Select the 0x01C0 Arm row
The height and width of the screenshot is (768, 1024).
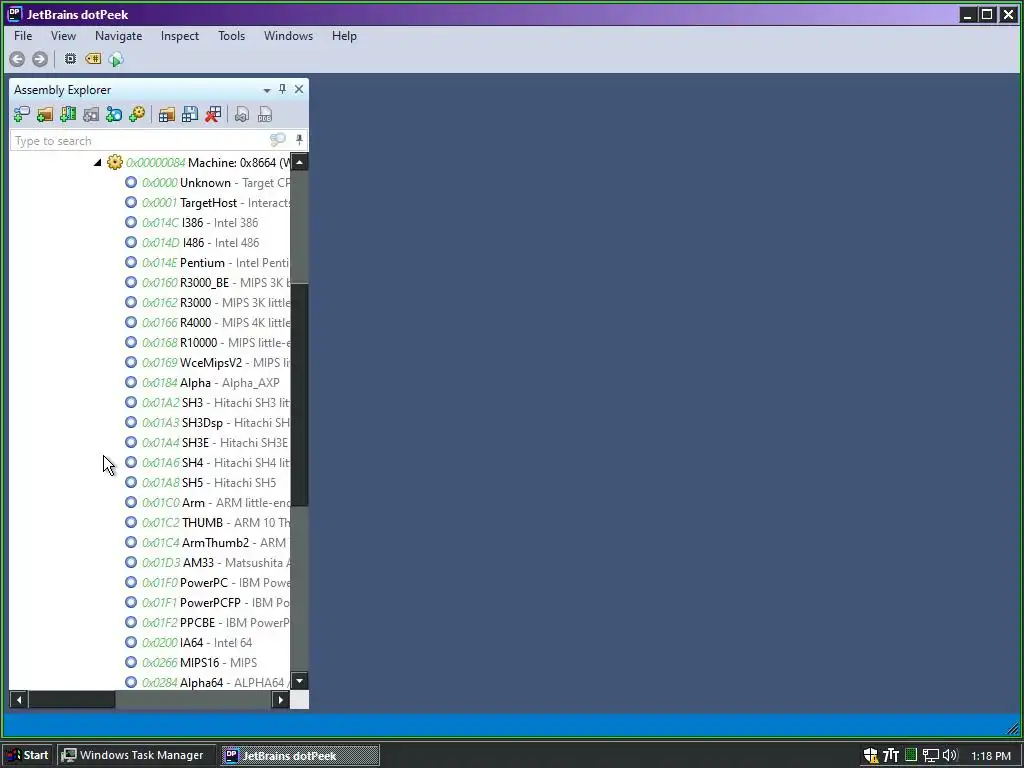point(208,503)
